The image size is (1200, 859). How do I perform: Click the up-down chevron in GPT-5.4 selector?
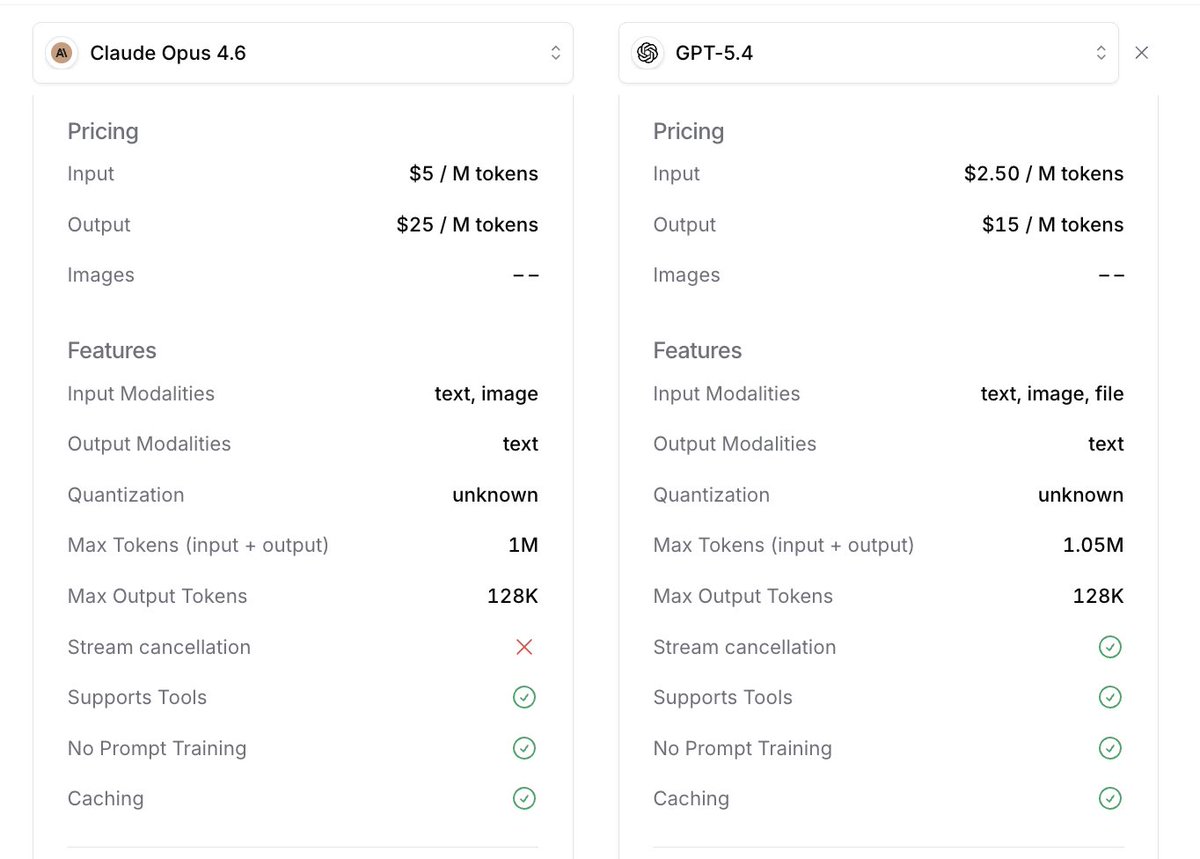tap(1101, 53)
